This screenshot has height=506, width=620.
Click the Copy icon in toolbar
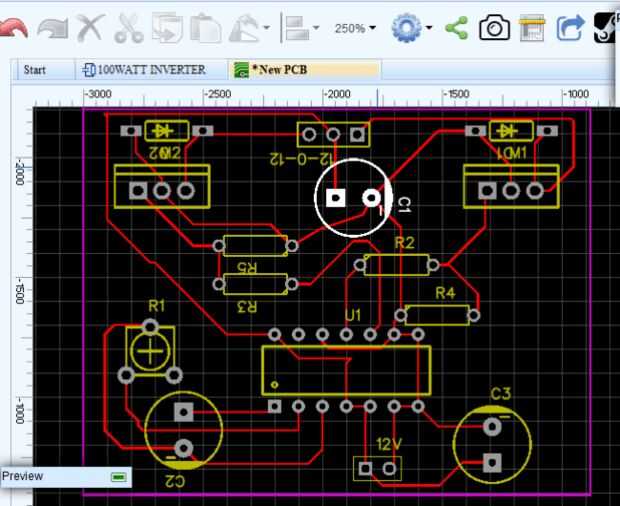[167, 28]
